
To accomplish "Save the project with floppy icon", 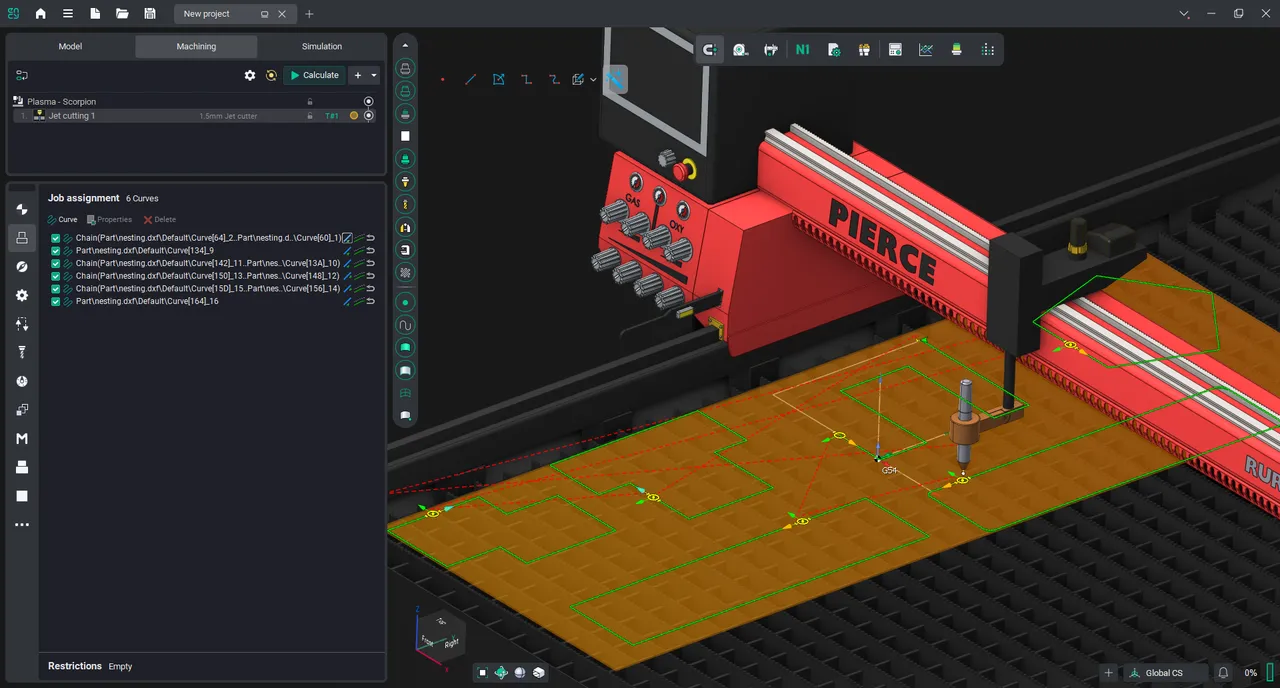I will pyautogui.click(x=150, y=14).
